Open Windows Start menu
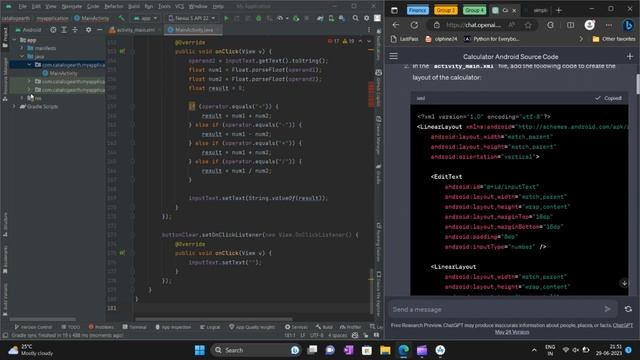The width and height of the screenshot is (640, 360). pos(200,350)
